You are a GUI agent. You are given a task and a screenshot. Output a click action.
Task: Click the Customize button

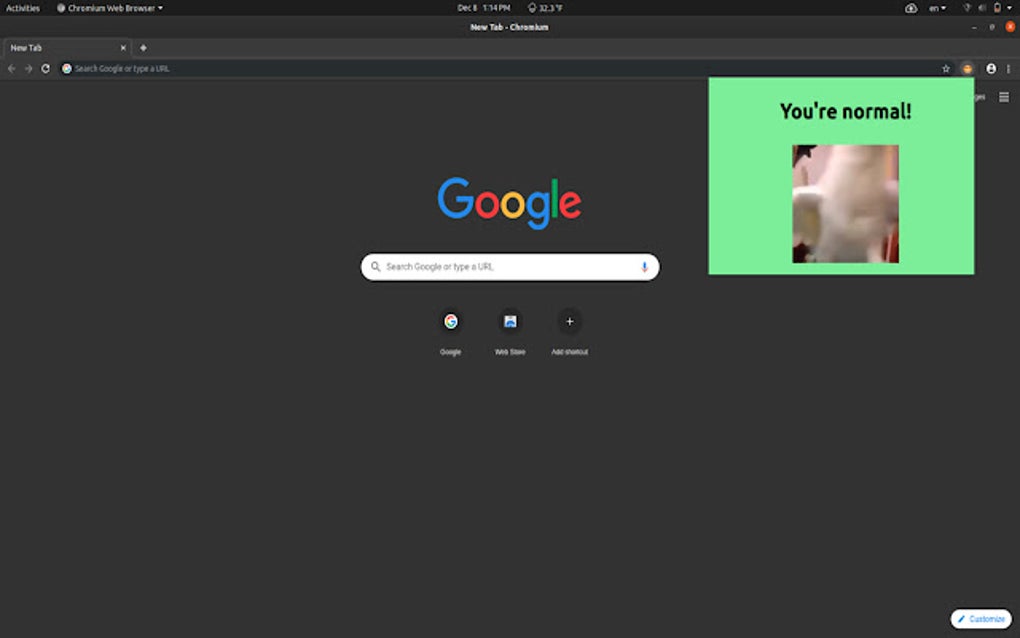click(979, 618)
